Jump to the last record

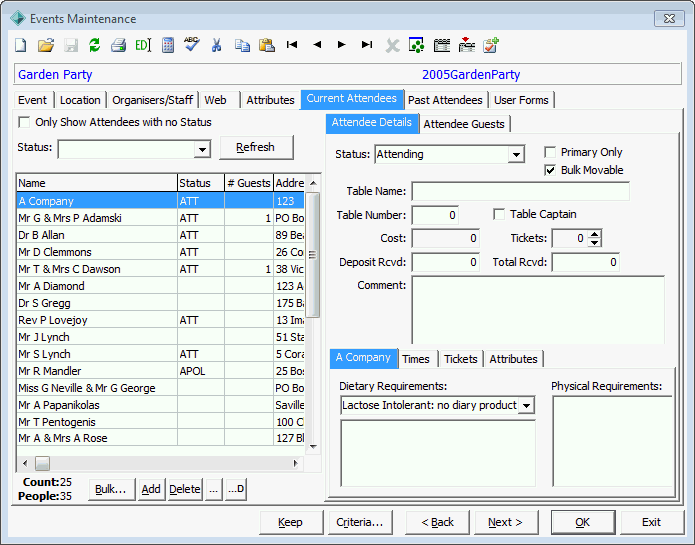coord(367,44)
